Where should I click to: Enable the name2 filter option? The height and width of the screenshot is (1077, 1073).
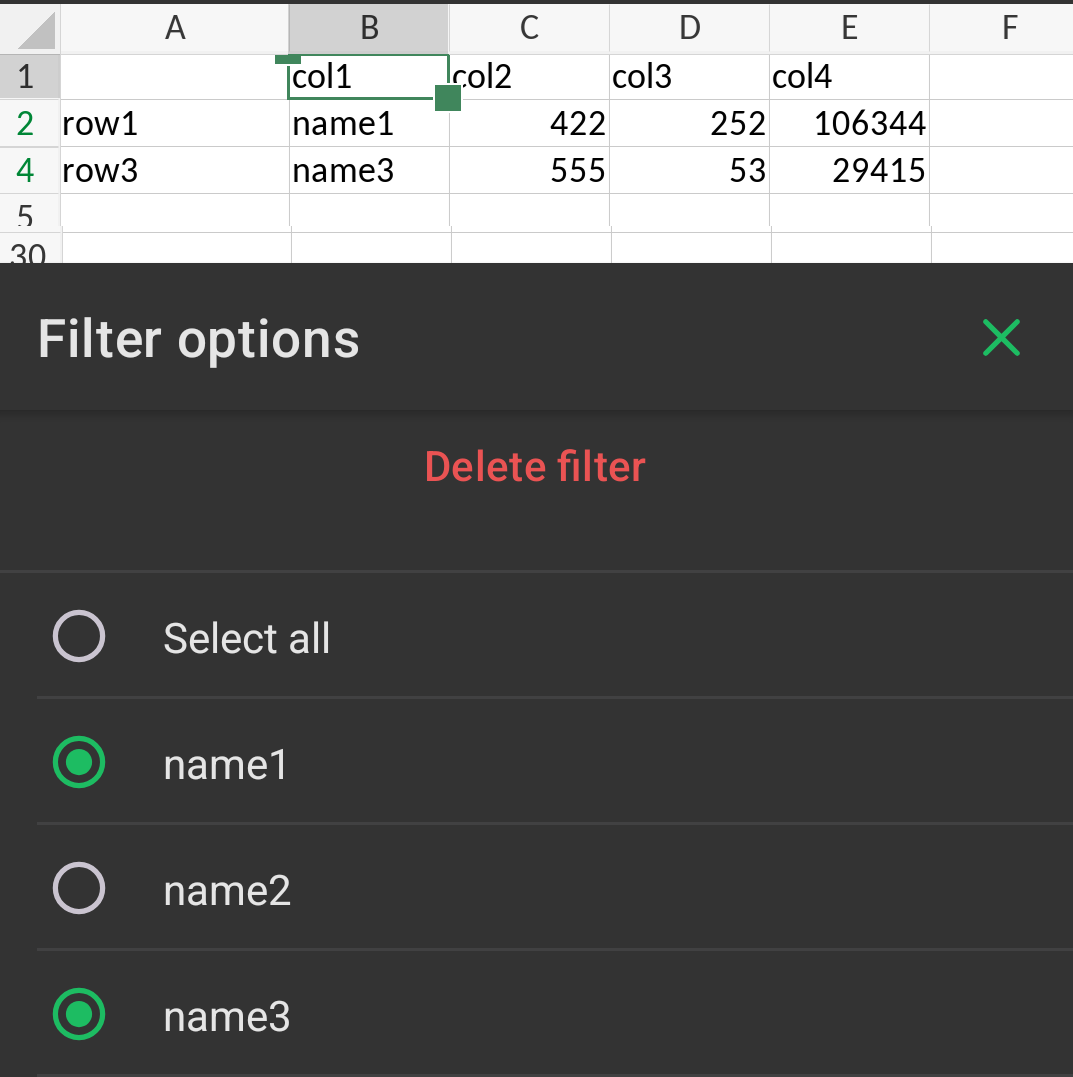(x=79, y=889)
